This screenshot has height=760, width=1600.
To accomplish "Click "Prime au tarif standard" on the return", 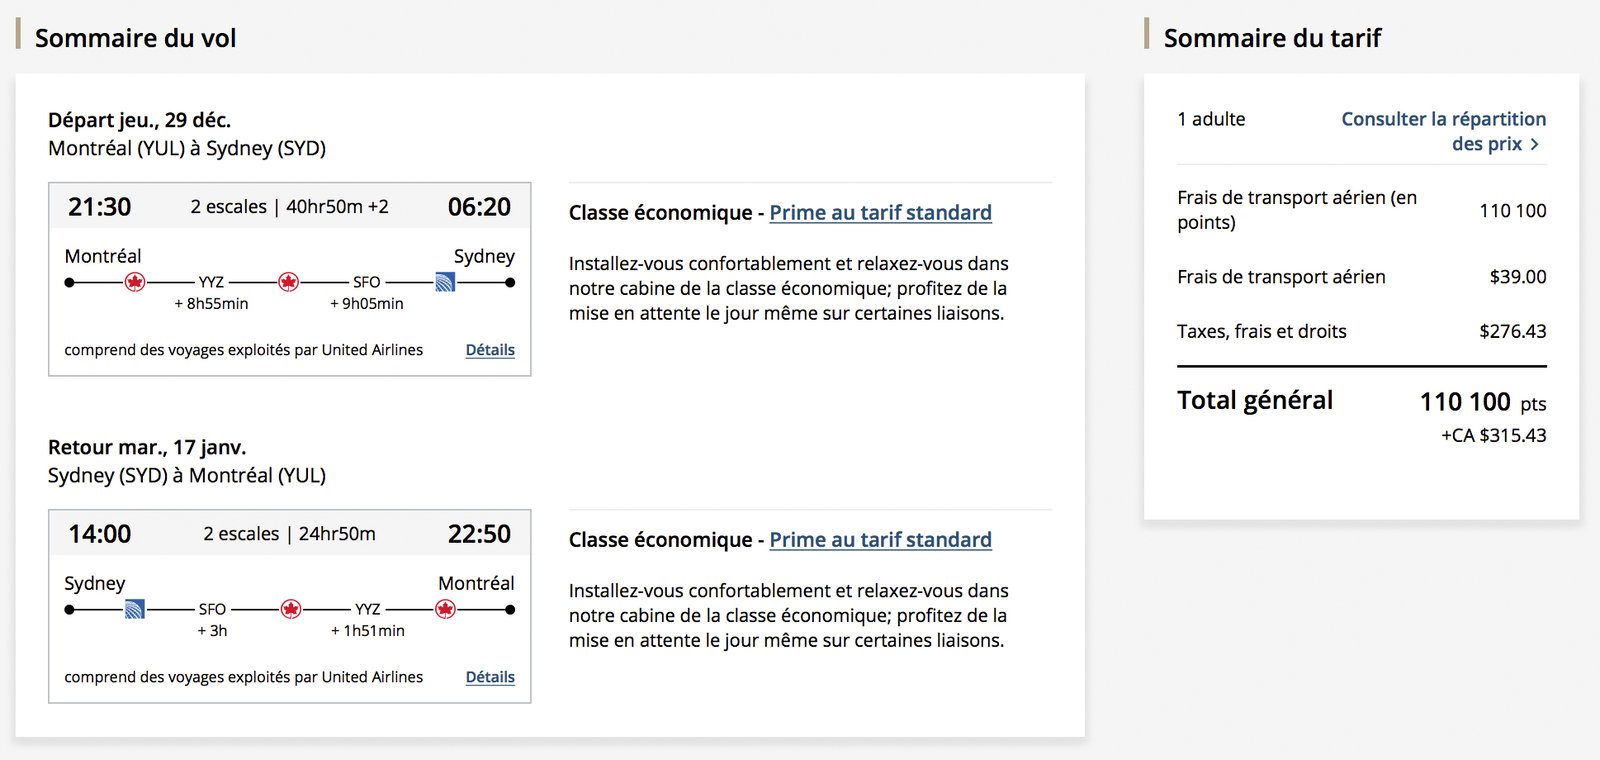I will pos(880,539).
